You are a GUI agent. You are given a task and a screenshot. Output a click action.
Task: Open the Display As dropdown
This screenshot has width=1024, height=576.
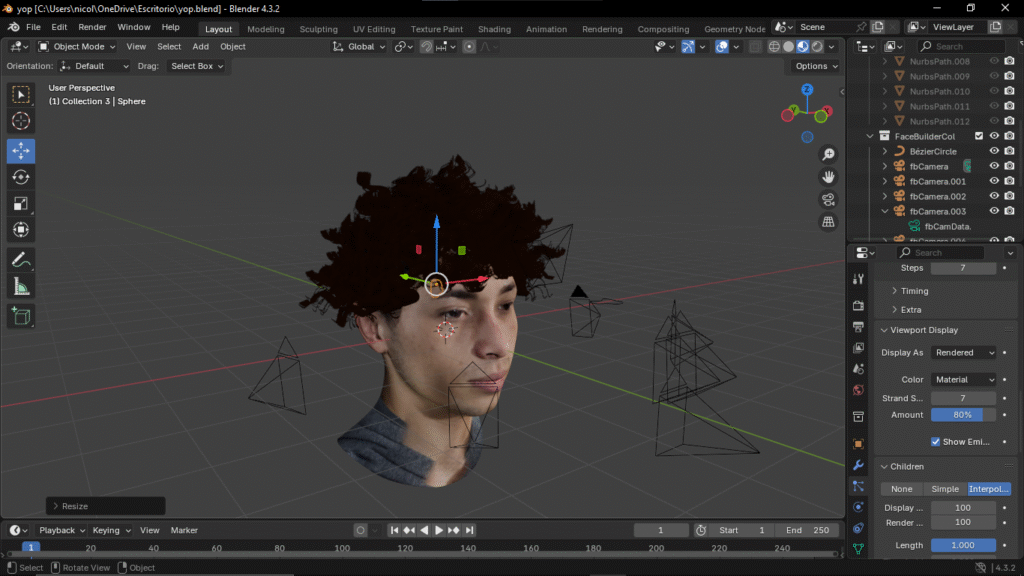[964, 353]
